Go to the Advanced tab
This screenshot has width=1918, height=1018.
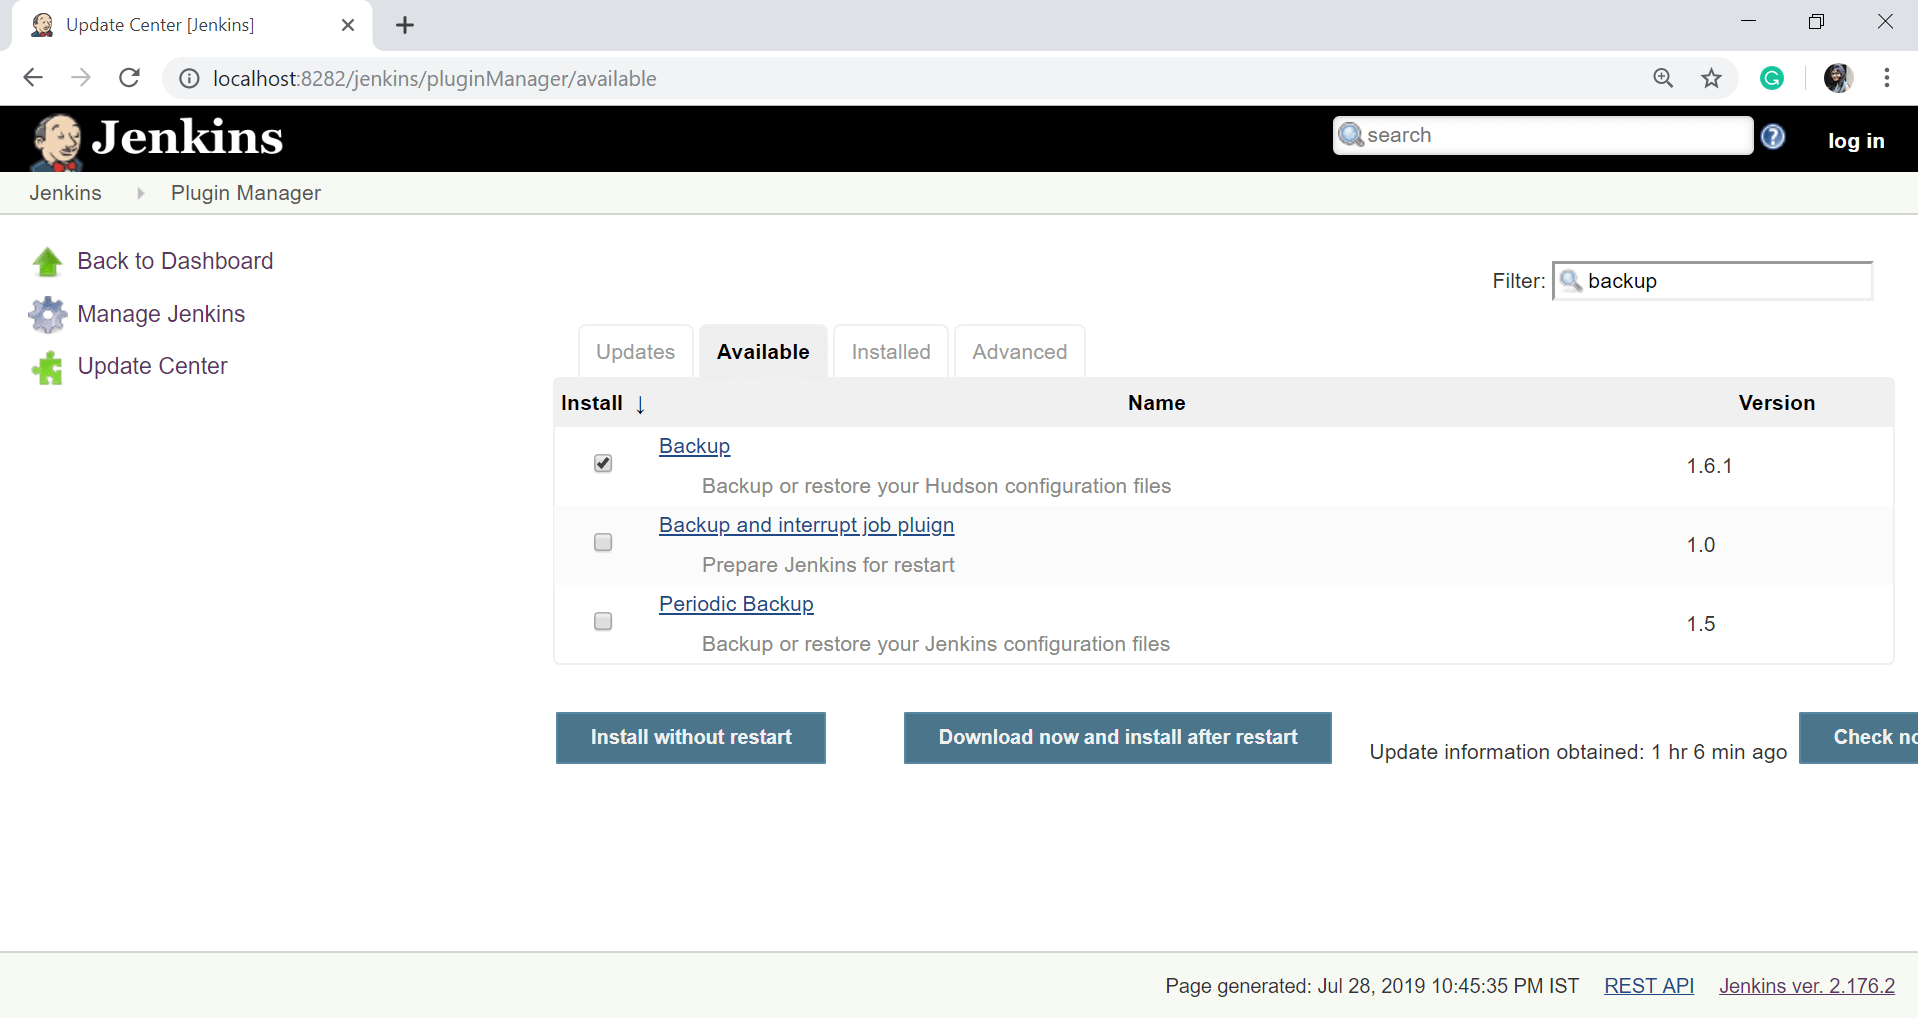pyautogui.click(x=1019, y=352)
